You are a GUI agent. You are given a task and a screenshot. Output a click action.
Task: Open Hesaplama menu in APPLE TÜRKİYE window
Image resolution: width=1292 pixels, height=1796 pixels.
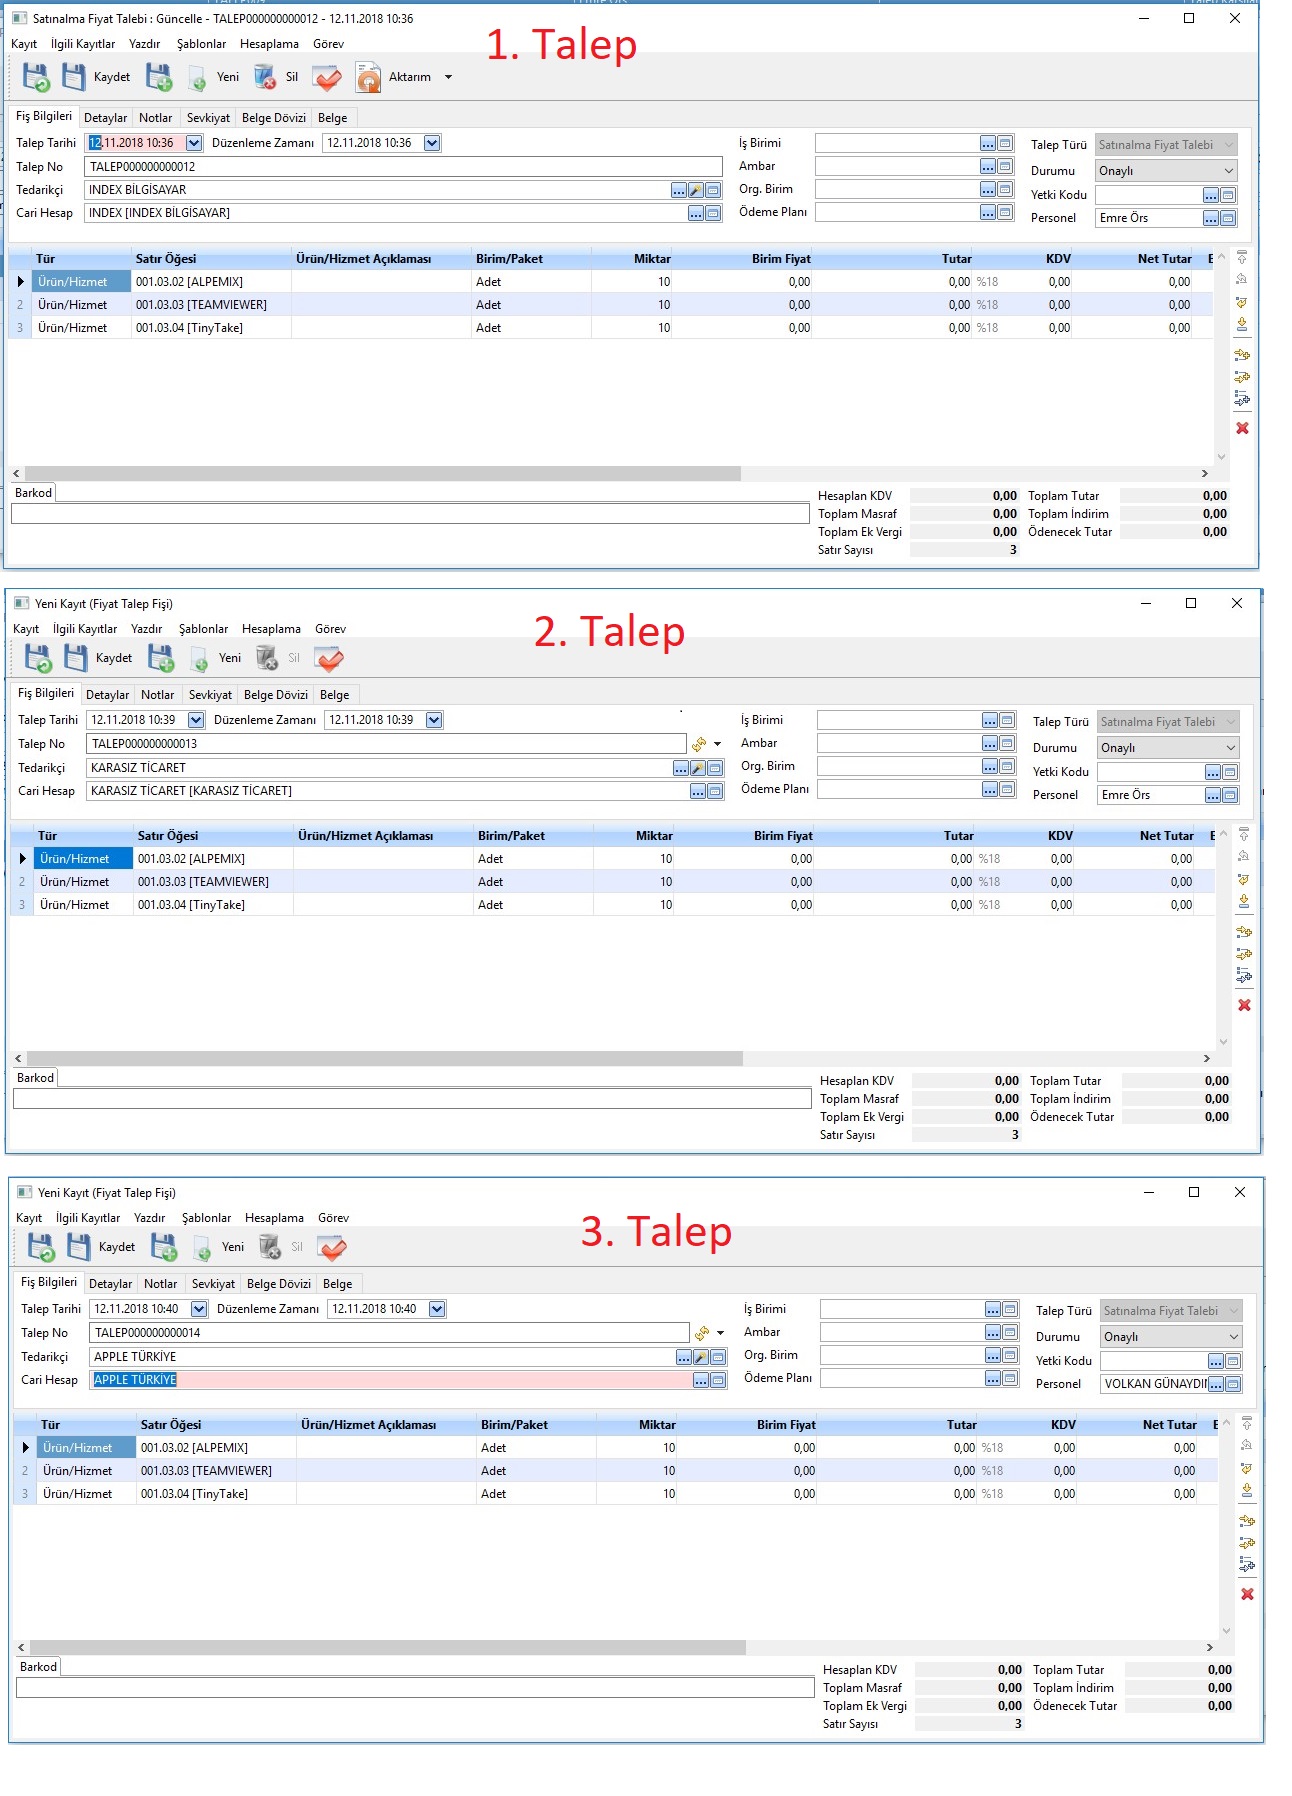coord(274,1218)
